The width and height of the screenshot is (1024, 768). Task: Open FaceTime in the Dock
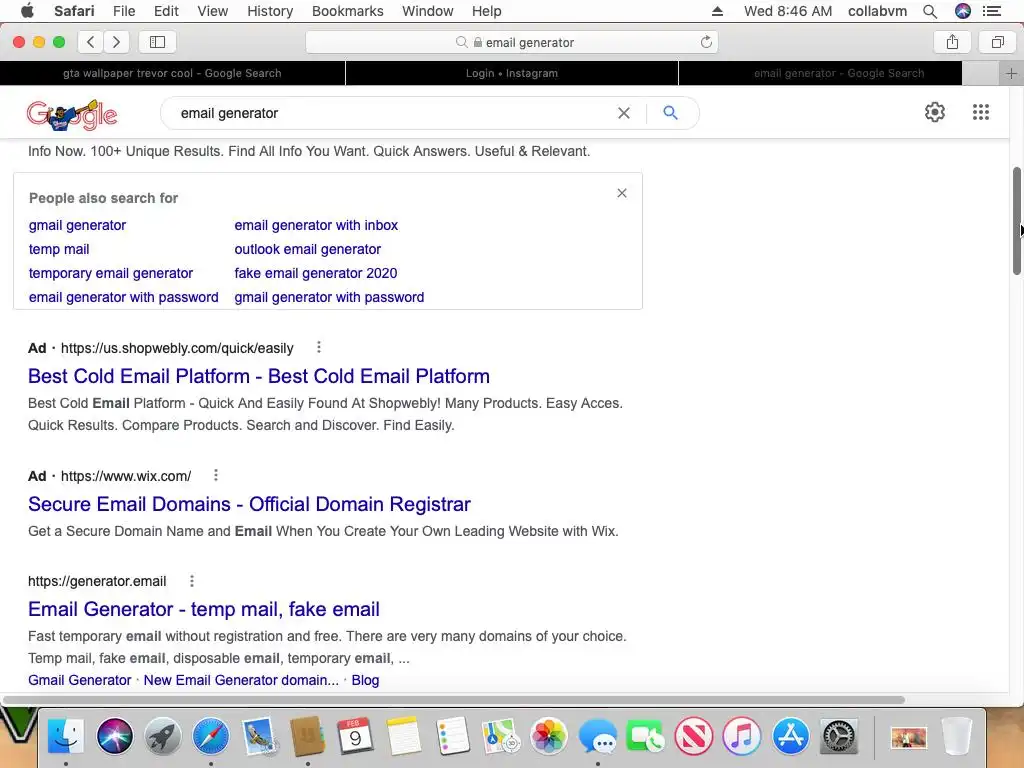(x=645, y=736)
